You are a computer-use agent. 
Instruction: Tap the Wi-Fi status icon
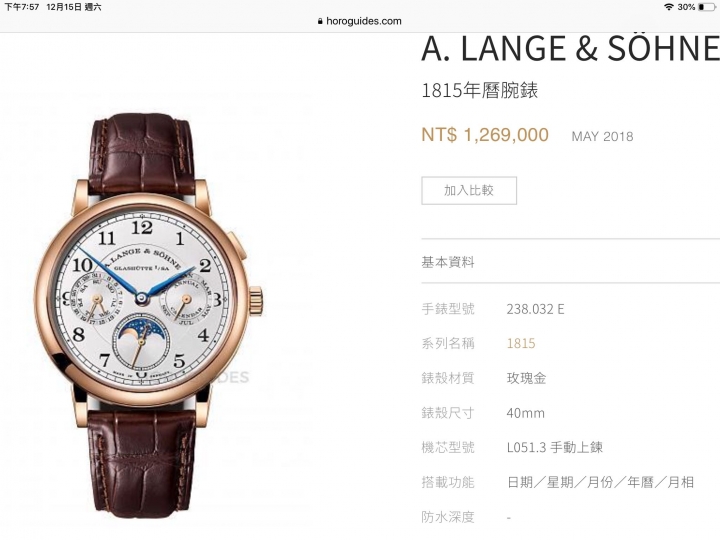[x=669, y=7]
